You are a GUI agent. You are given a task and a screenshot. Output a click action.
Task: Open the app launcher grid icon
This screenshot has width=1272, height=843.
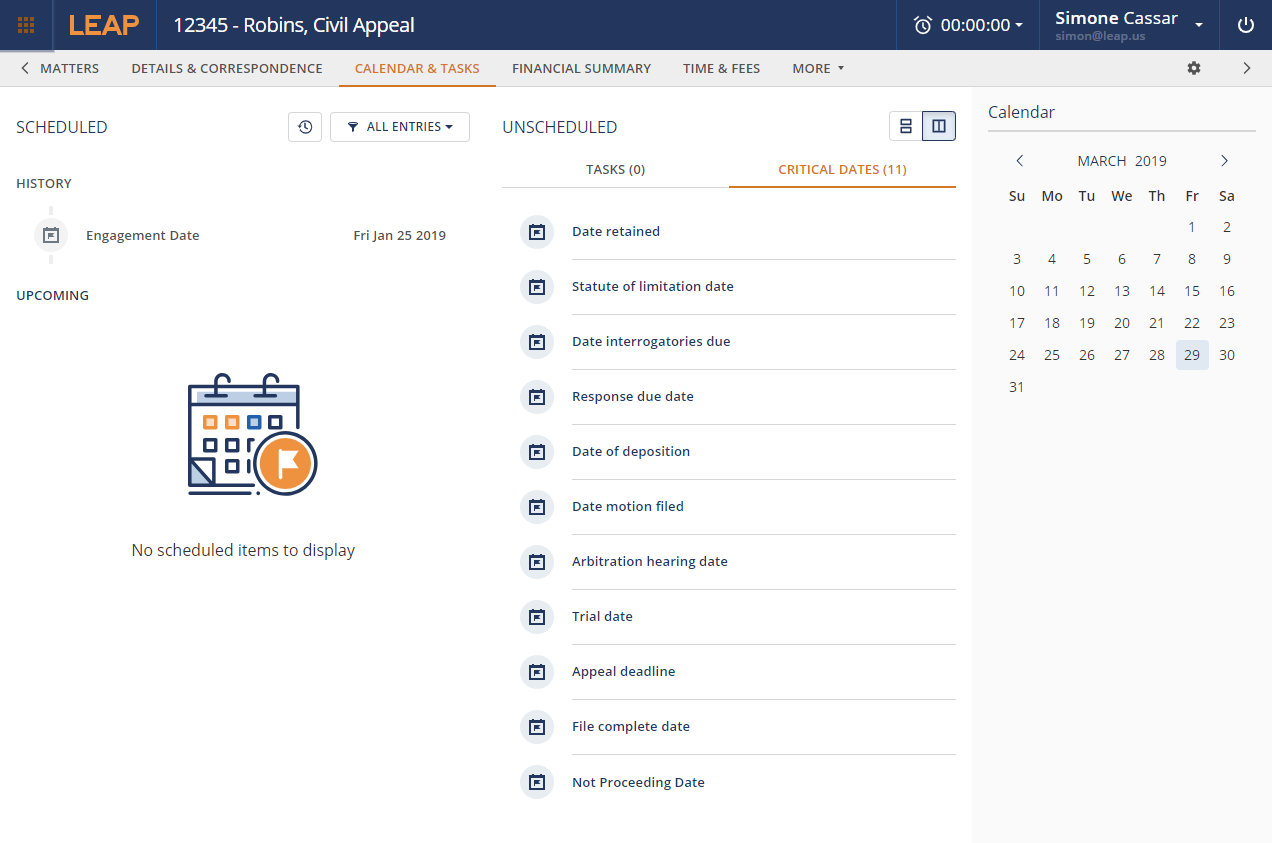click(27, 25)
